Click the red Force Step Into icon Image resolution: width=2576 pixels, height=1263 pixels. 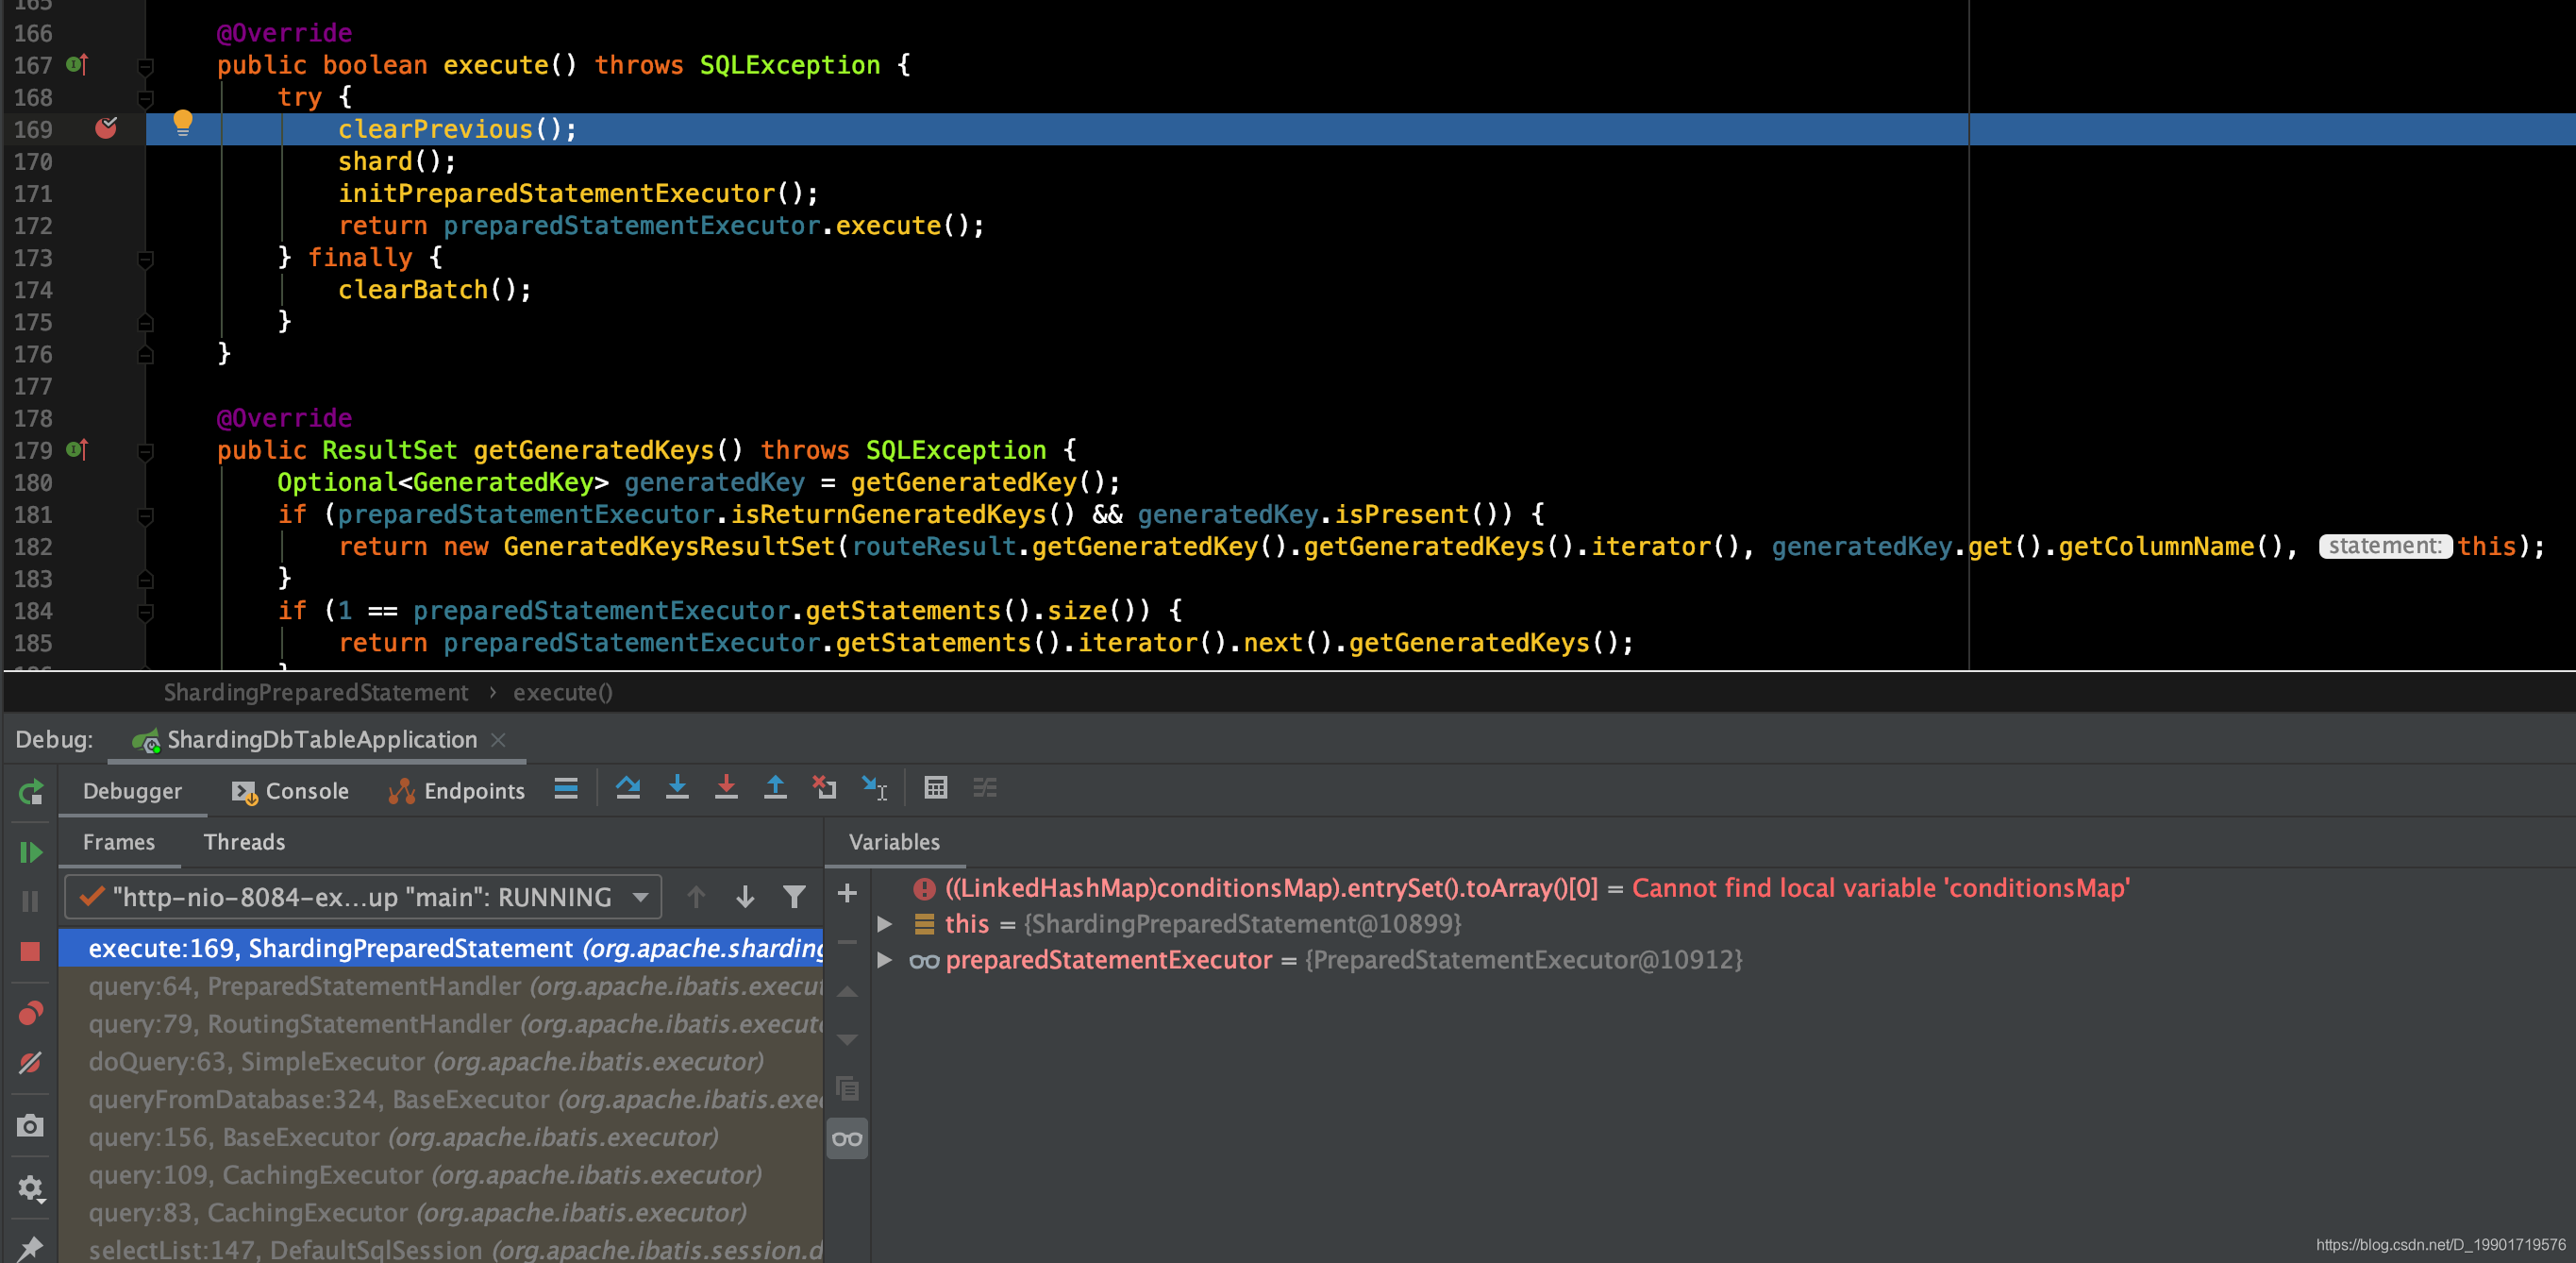[726, 789]
